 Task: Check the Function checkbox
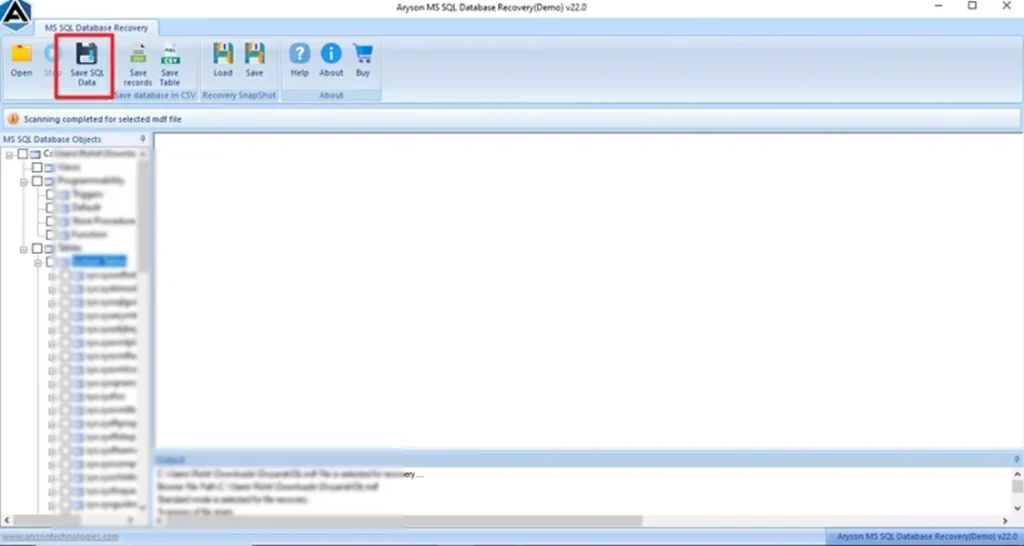[x=50, y=234]
